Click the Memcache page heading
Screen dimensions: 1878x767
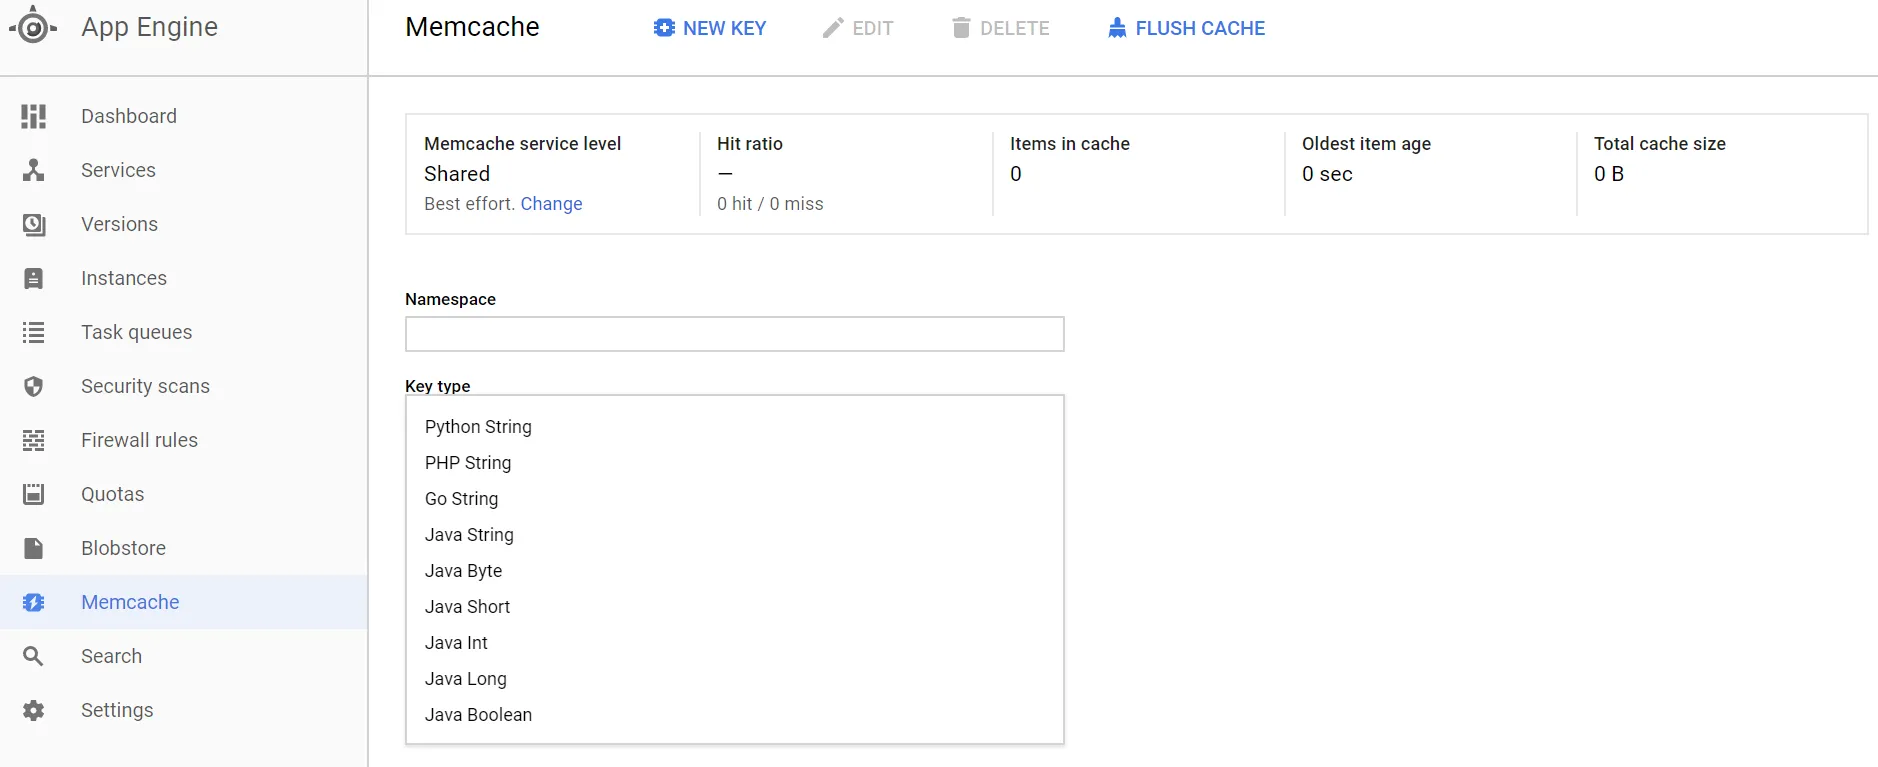coord(472,27)
